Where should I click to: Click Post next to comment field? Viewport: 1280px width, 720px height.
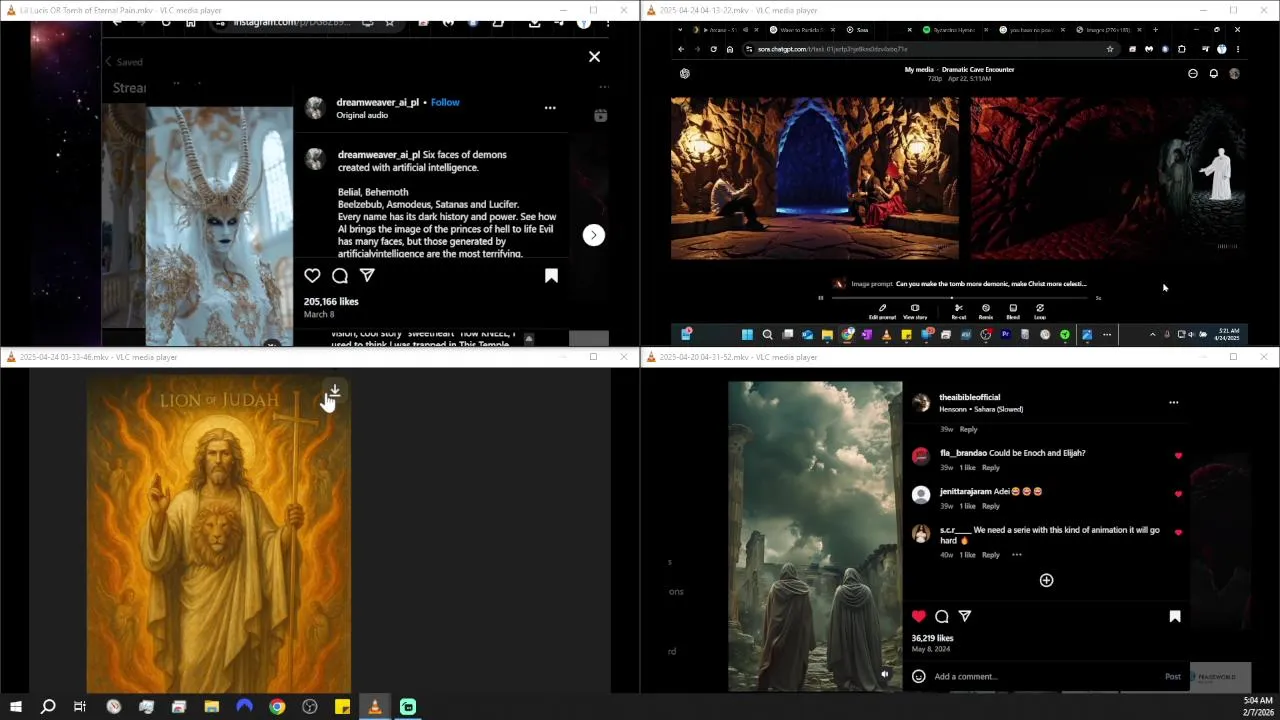1172,677
